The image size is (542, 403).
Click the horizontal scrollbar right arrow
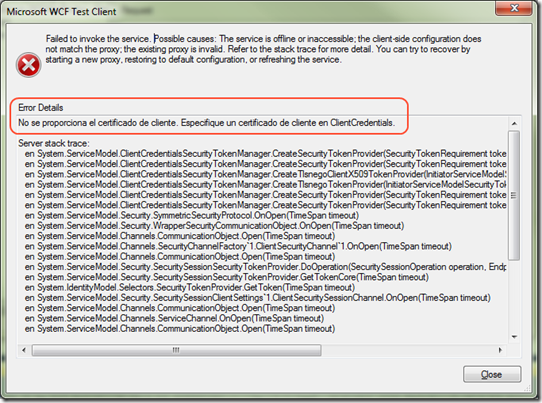click(500, 350)
